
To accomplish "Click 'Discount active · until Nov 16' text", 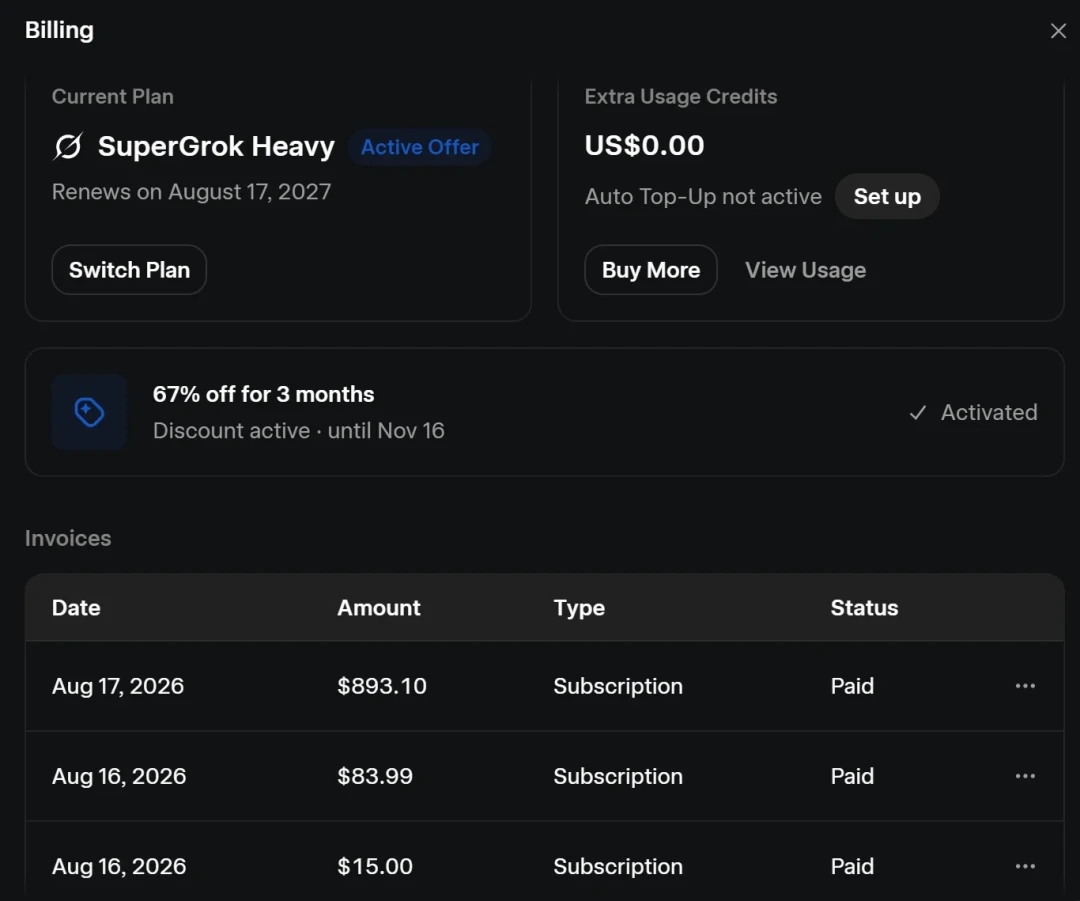I will click(299, 431).
